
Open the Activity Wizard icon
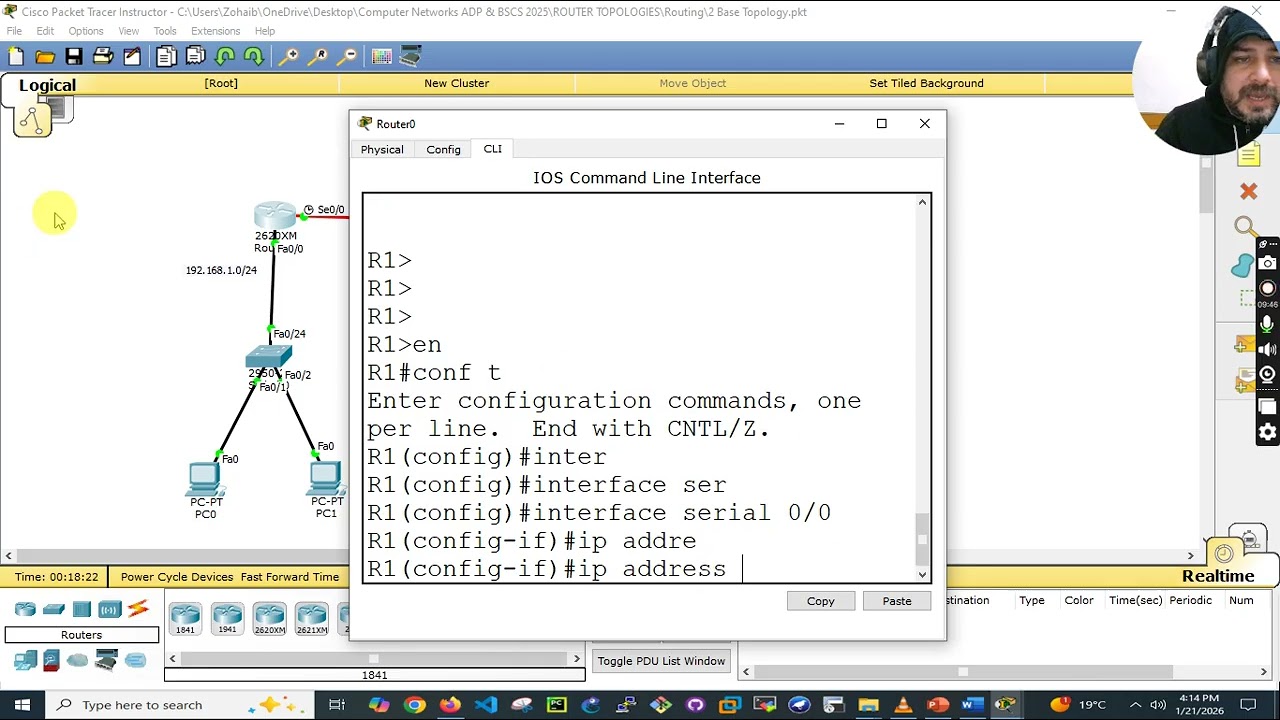click(x=132, y=57)
